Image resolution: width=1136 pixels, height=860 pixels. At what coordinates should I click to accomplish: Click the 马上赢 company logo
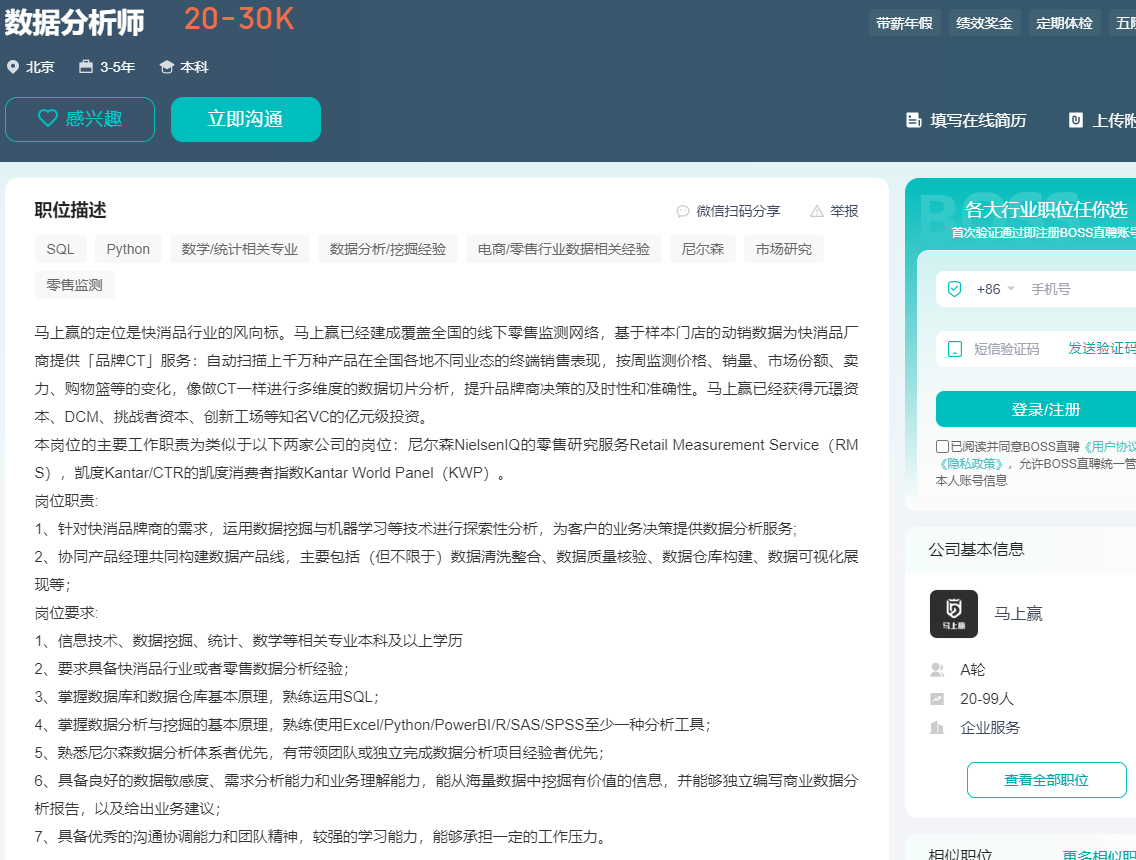[x=954, y=614]
